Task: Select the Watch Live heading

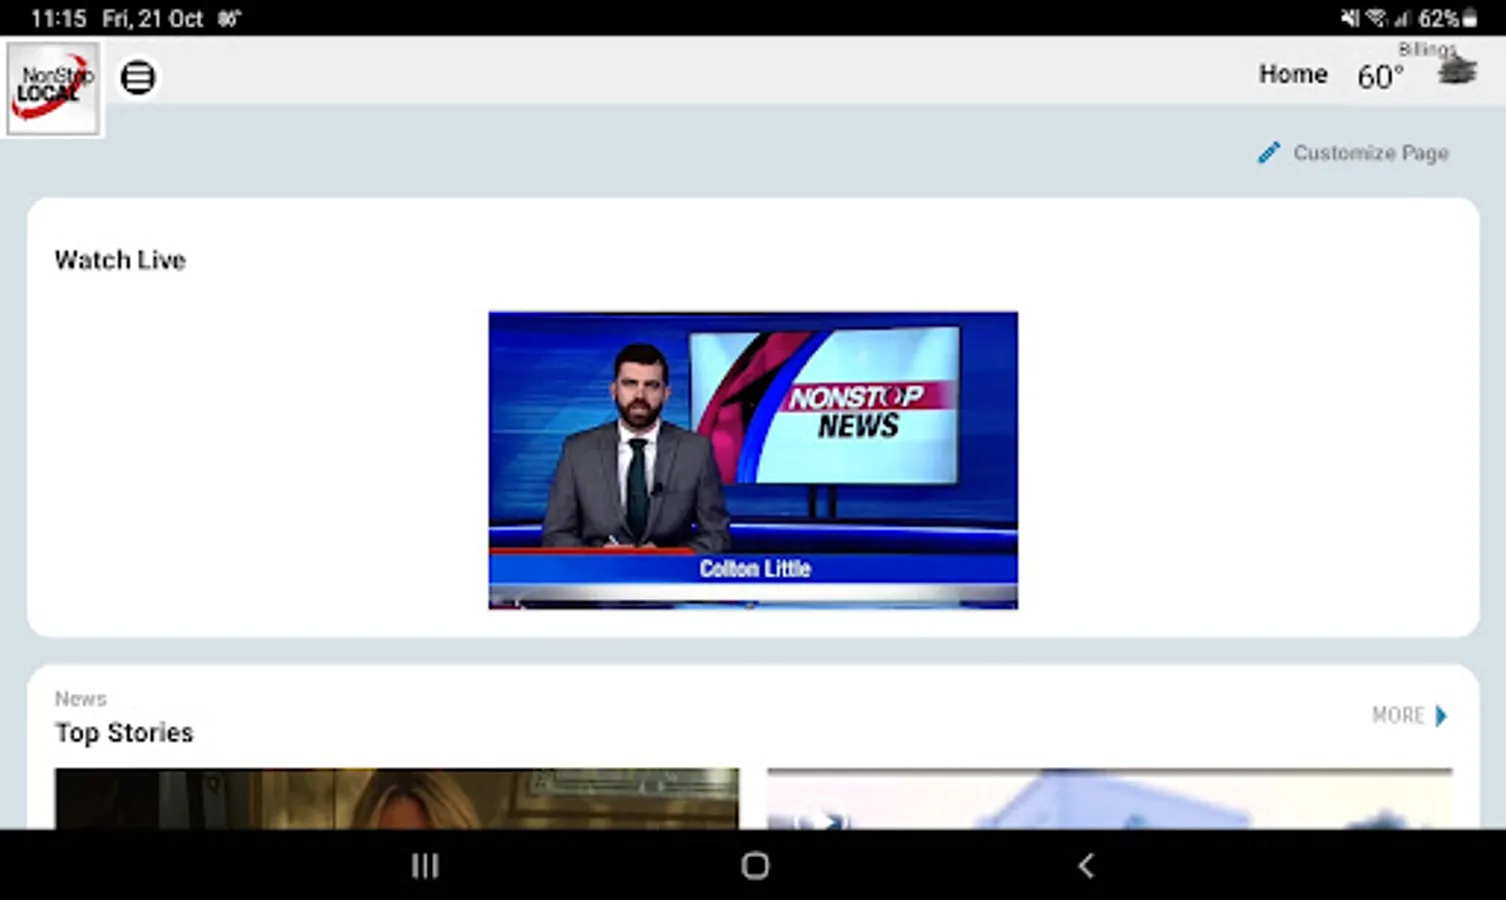Action: pos(120,260)
